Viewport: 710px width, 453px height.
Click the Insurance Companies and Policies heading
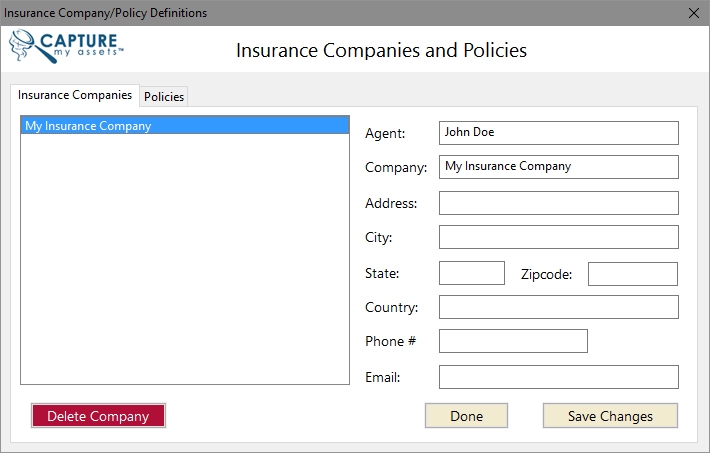[x=381, y=50]
